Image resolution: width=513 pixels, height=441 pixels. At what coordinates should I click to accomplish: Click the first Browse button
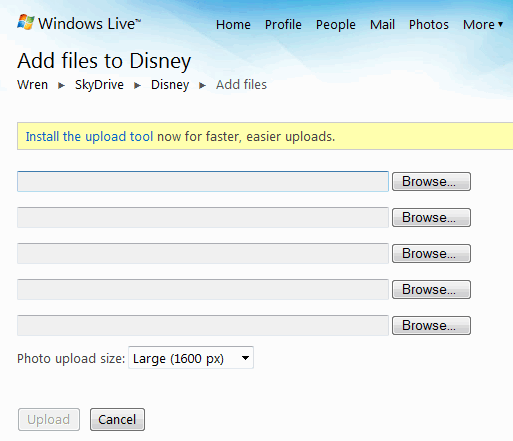coord(431,181)
